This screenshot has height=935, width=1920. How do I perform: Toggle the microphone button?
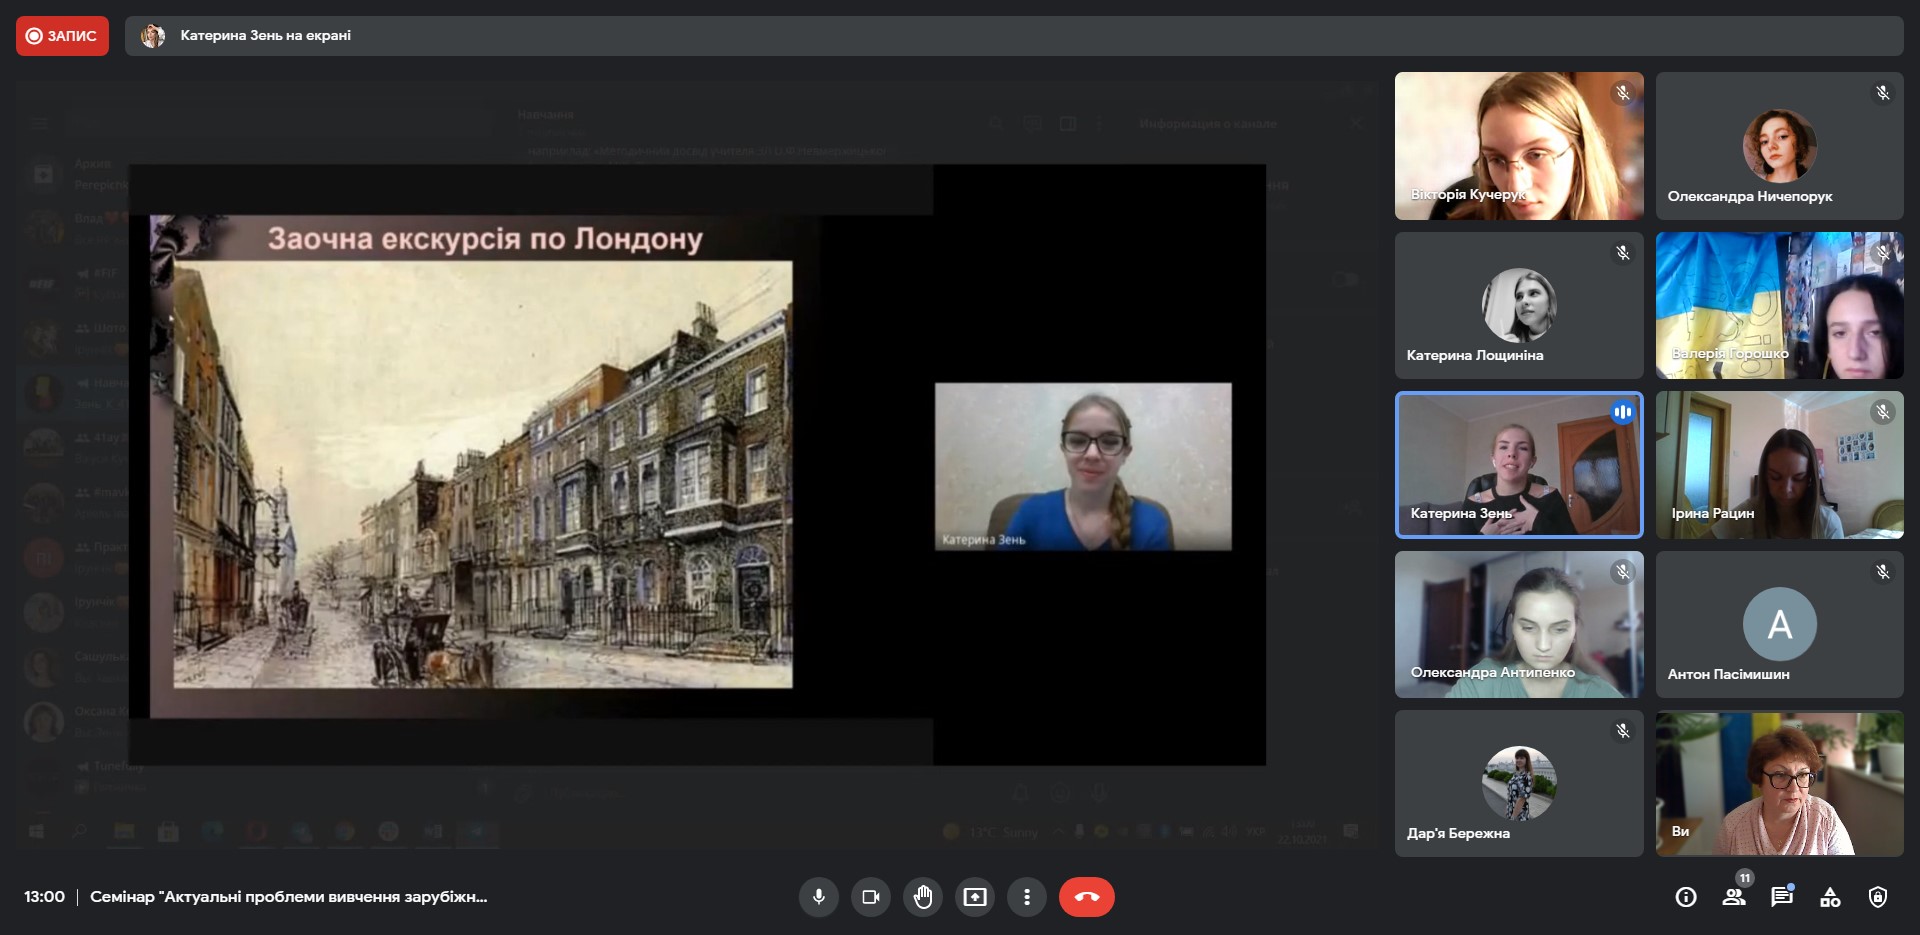pos(818,897)
